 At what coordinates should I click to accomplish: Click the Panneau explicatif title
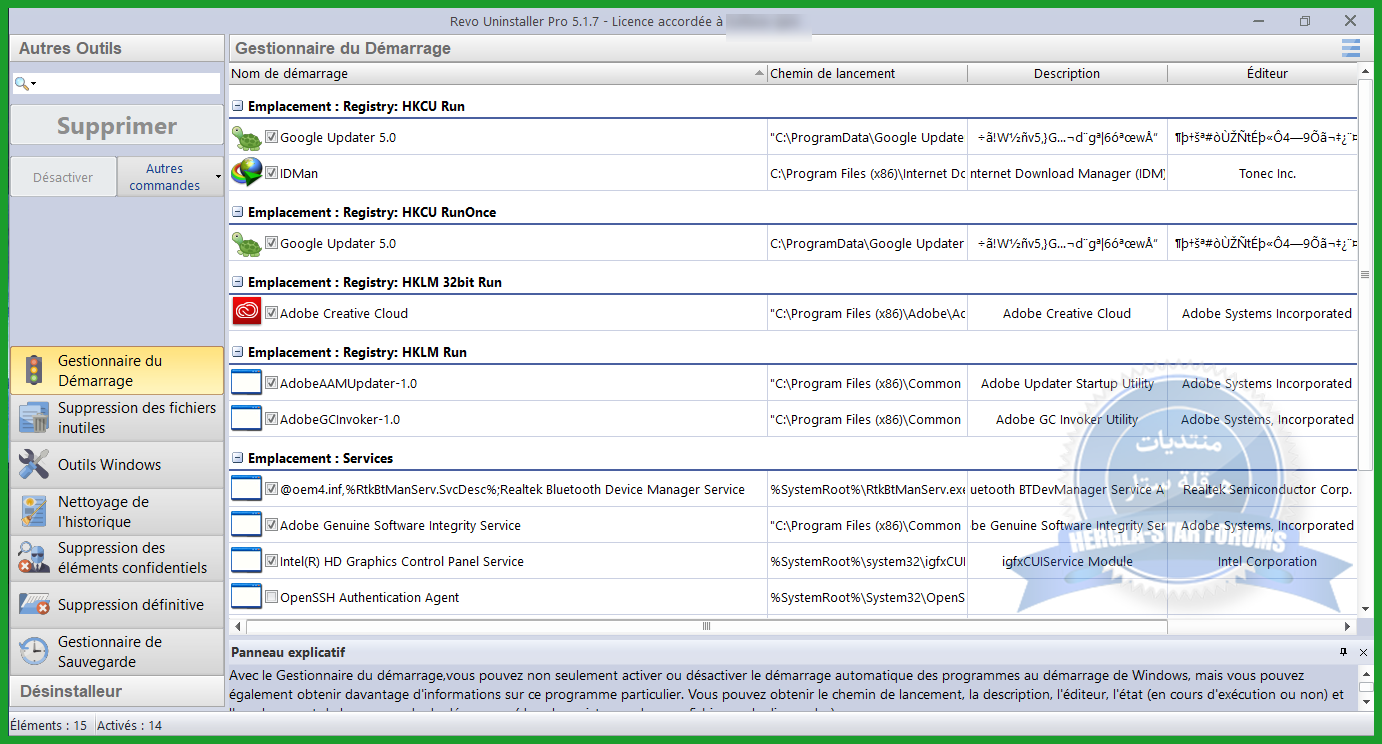pos(288,652)
